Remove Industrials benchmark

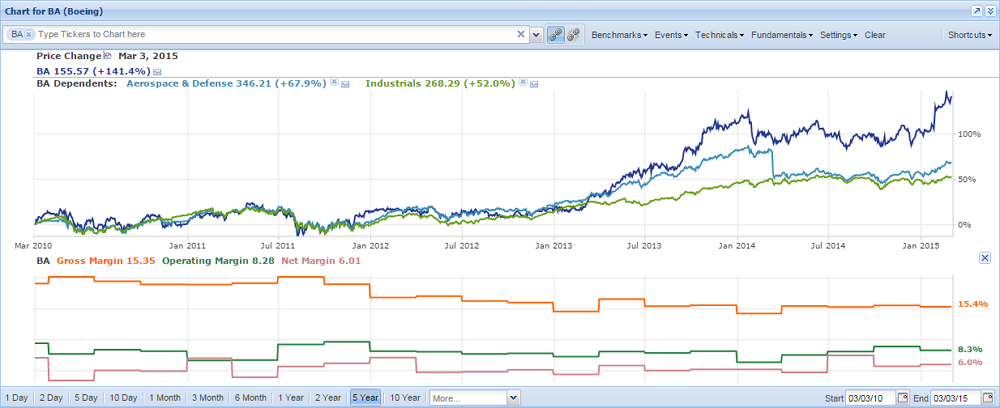pyautogui.click(x=522, y=83)
